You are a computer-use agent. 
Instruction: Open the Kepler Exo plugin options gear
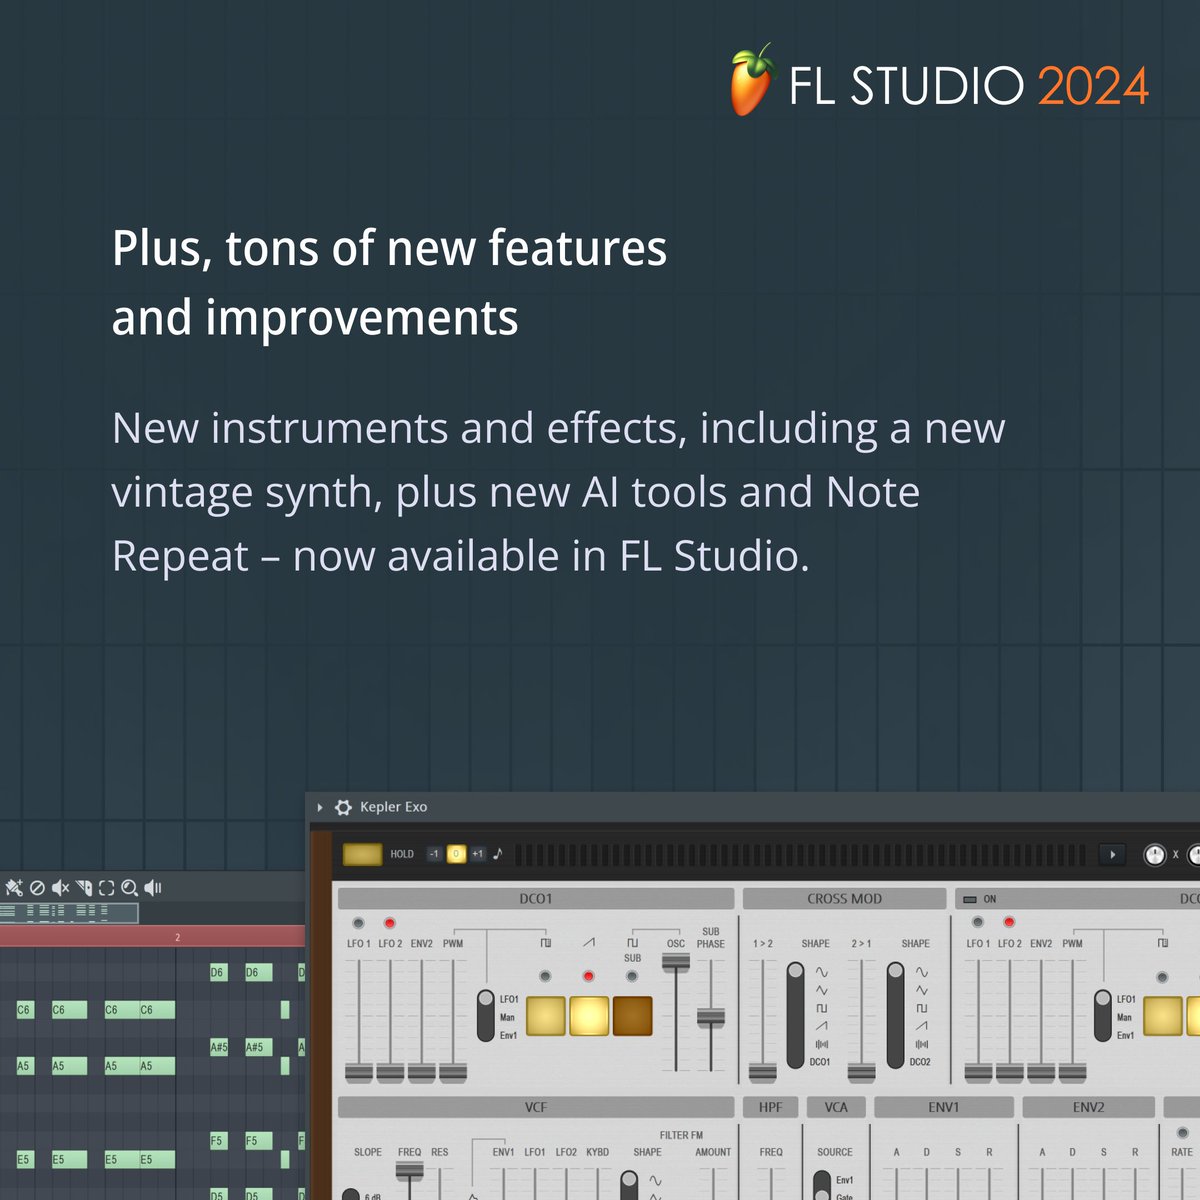tap(343, 807)
